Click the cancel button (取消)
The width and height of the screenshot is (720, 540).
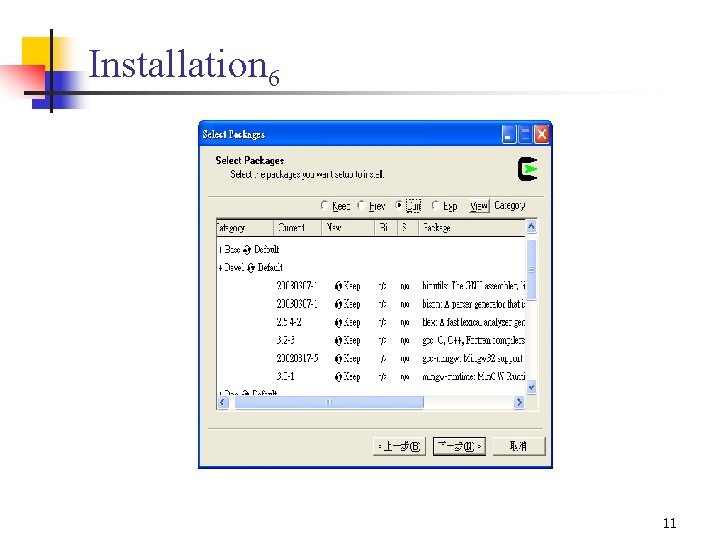coord(519,446)
